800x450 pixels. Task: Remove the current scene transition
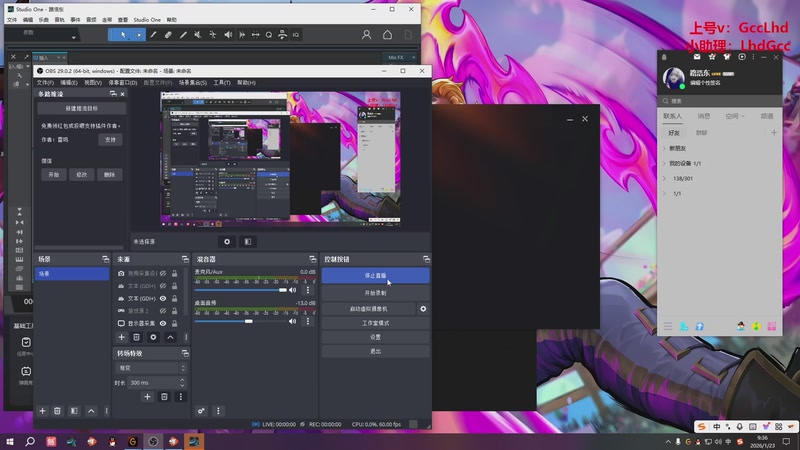point(164,396)
